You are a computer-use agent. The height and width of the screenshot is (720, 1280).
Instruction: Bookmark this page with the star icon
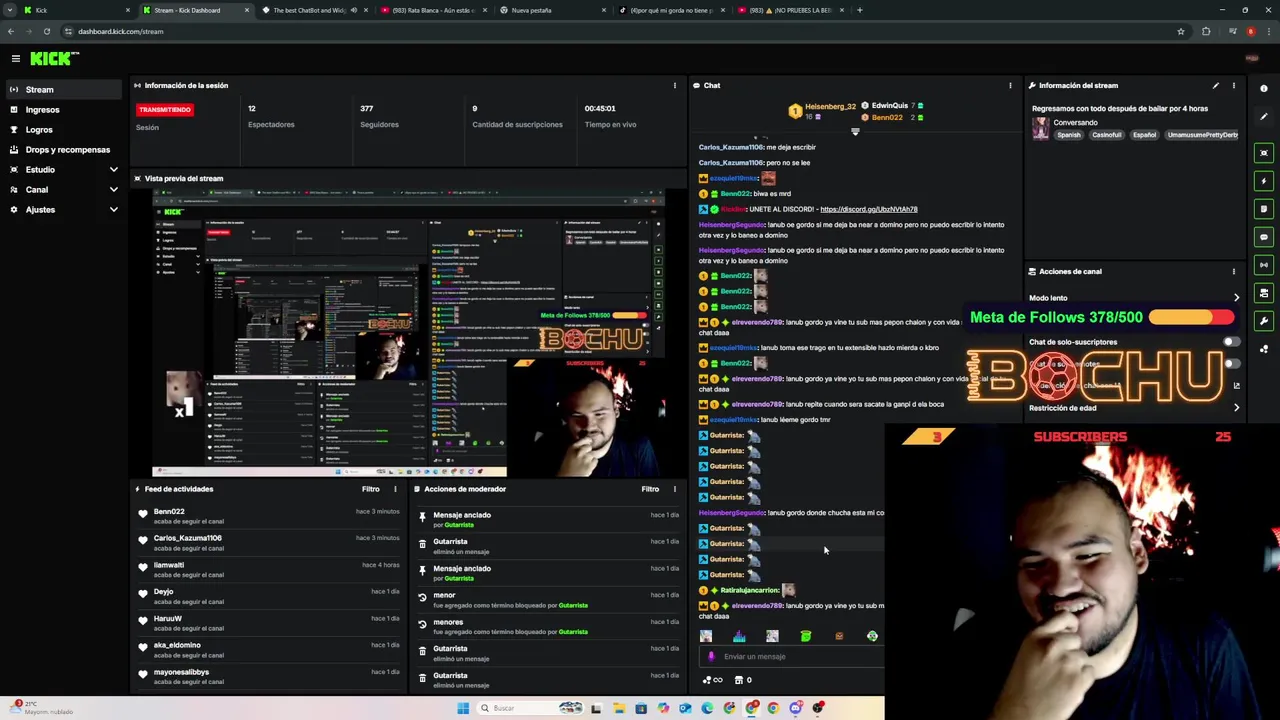click(1181, 31)
